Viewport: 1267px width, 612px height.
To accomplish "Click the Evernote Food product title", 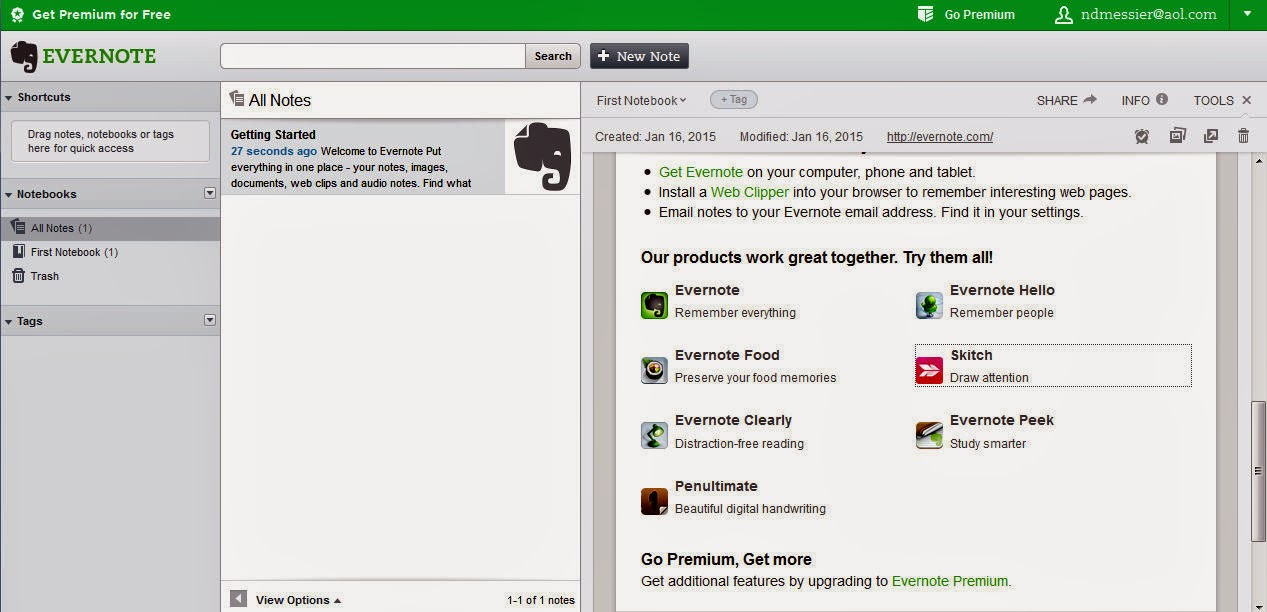I will point(727,355).
